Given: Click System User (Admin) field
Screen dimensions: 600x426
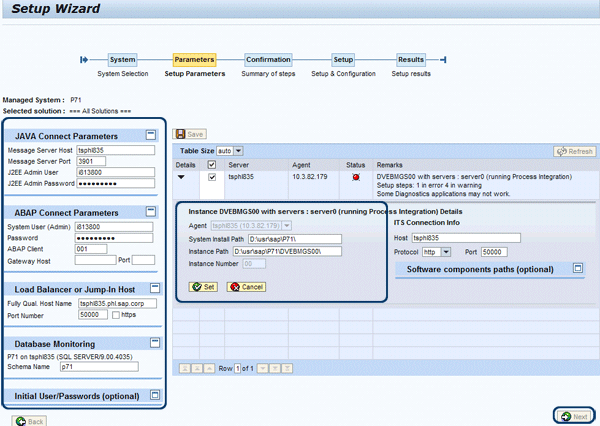Looking at the screenshot, I should coord(114,227).
